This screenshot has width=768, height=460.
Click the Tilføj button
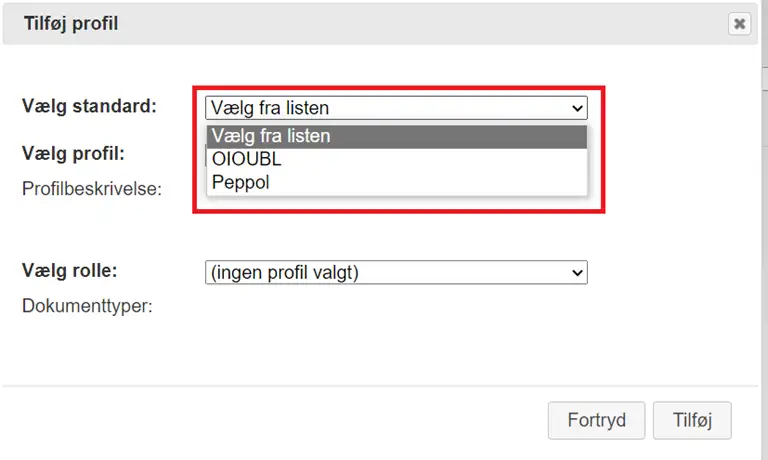pyautogui.click(x=692, y=420)
